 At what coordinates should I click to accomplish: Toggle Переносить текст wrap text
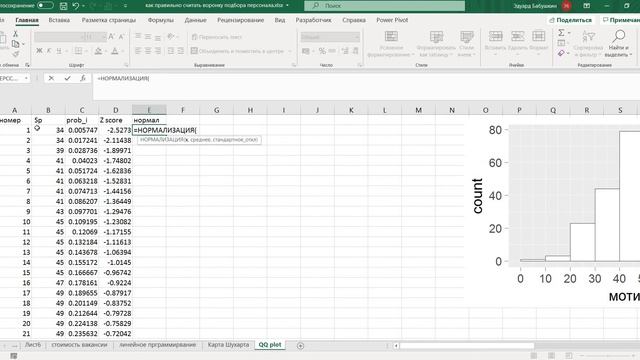217,37
